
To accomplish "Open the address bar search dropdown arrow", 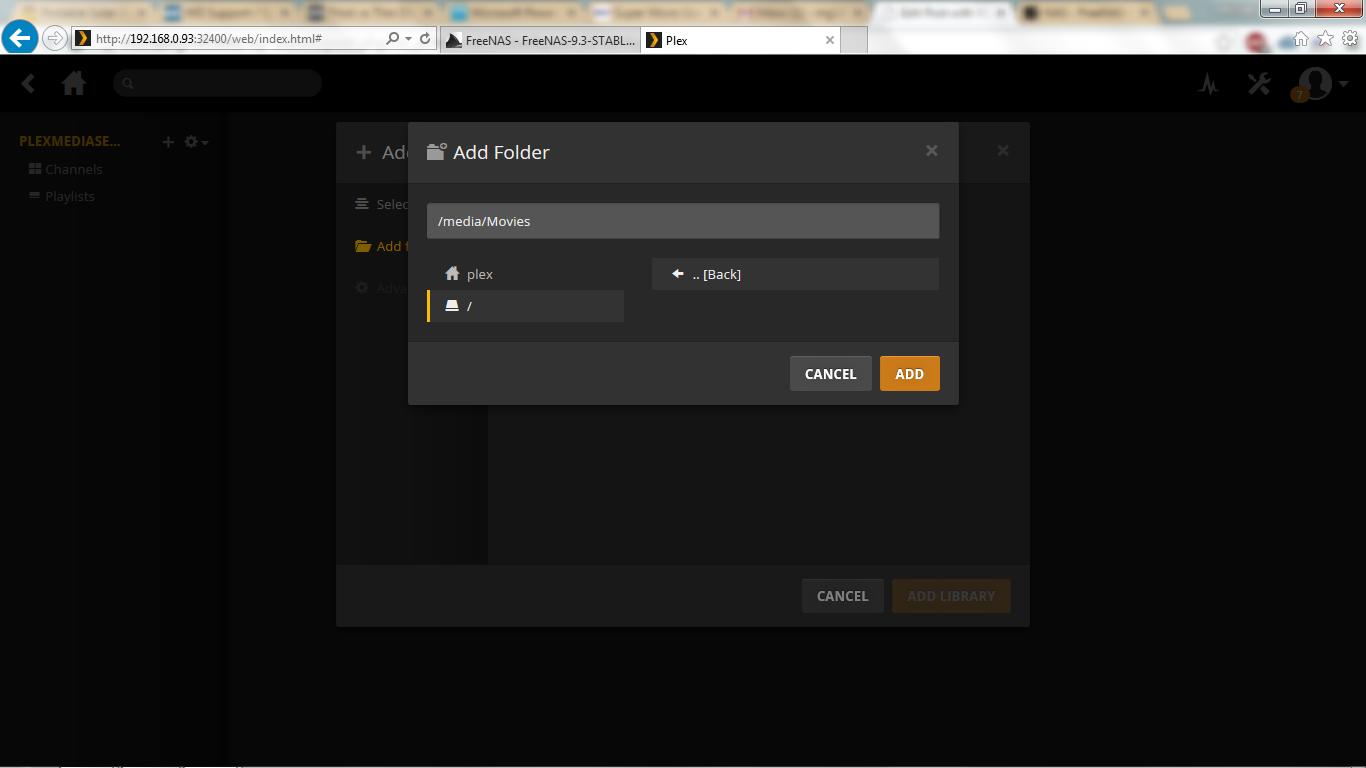I will coord(408,39).
